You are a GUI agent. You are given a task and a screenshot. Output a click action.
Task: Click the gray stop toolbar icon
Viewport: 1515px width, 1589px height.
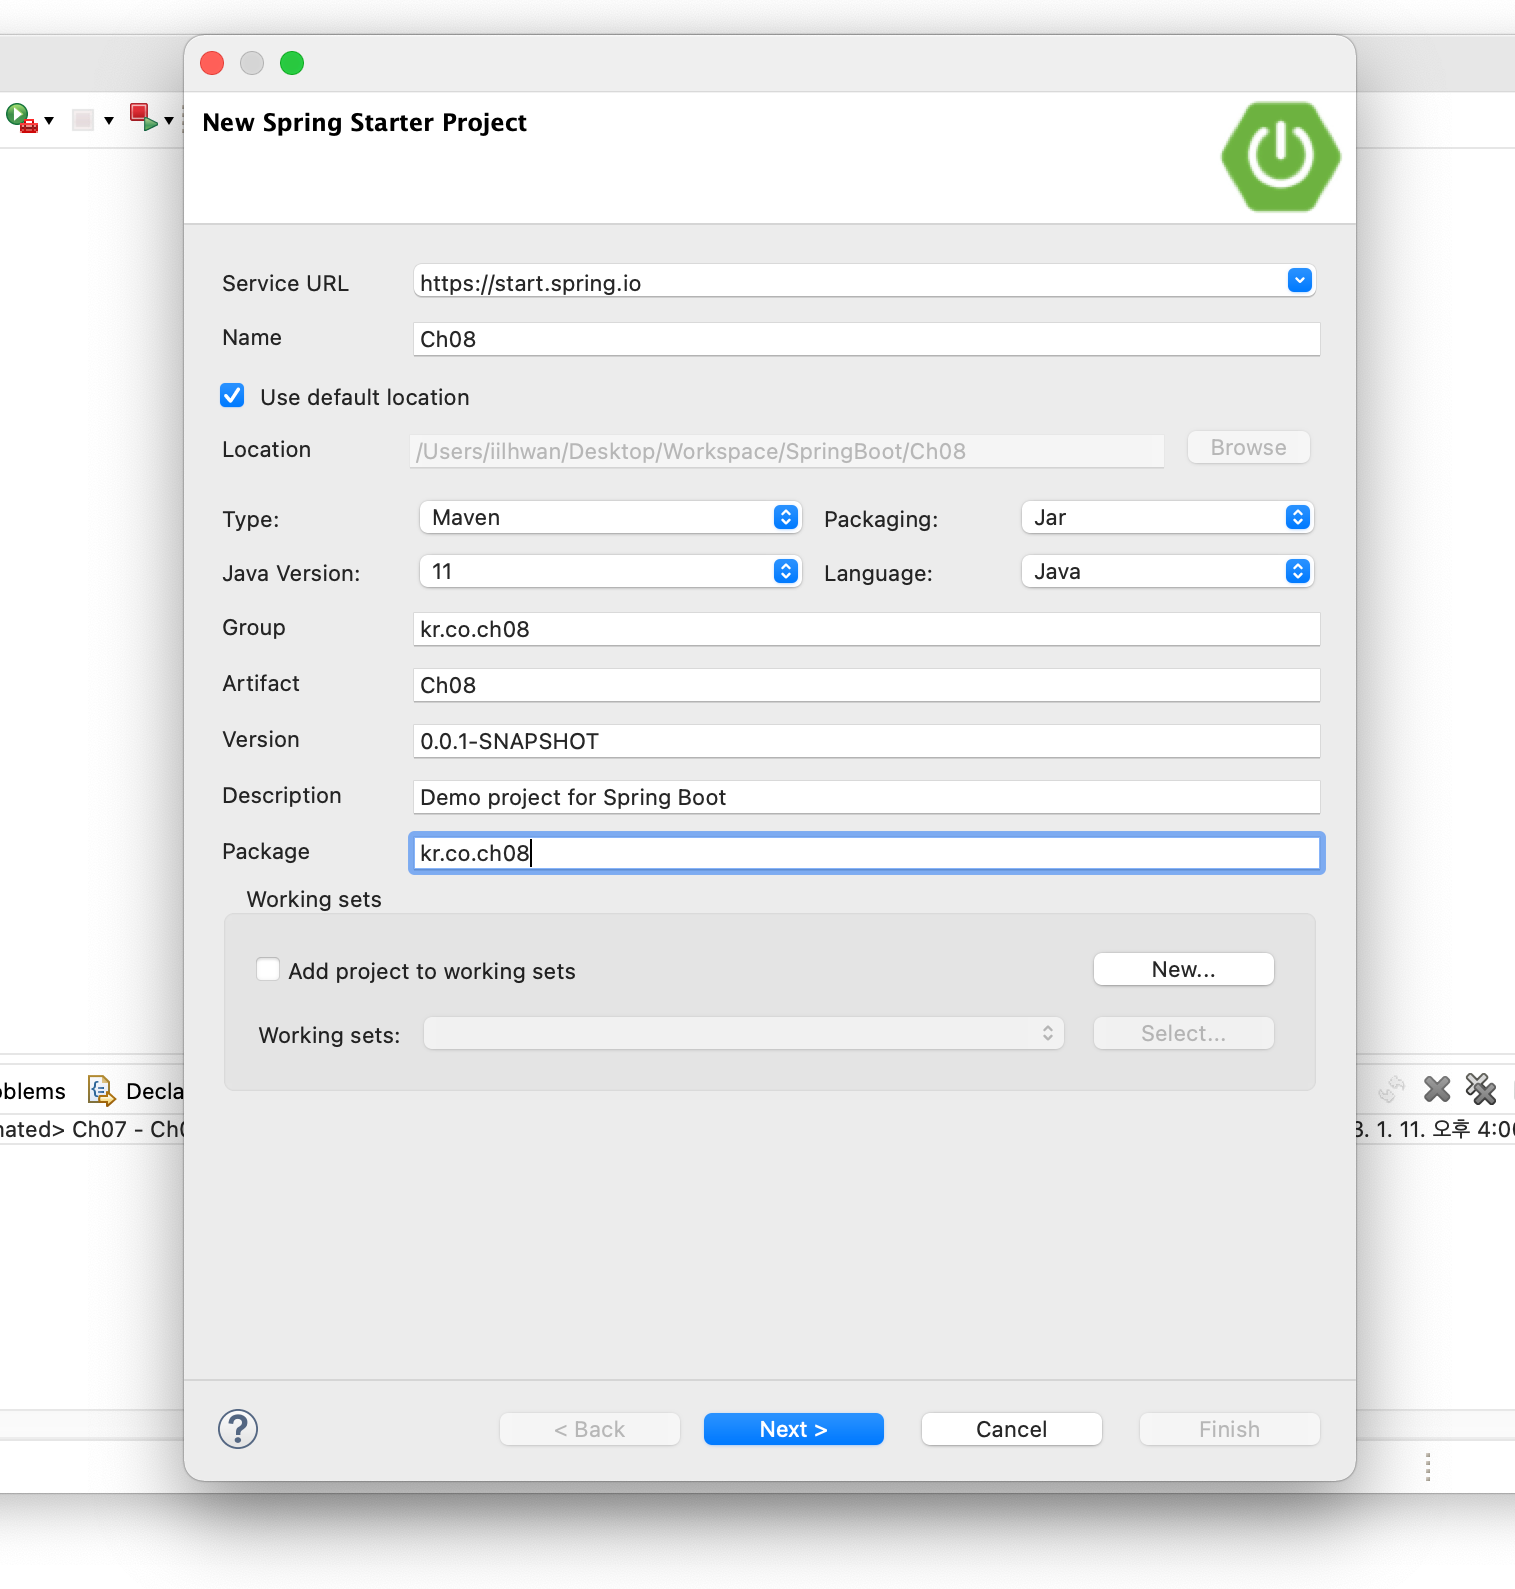pyautogui.click(x=83, y=120)
